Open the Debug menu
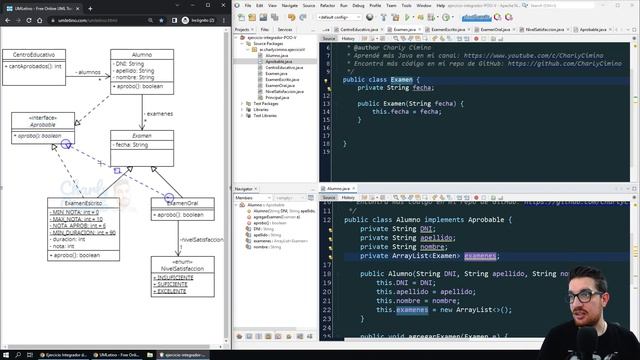Image resolution: width=640 pixels, height=360 pixels. 358,6
